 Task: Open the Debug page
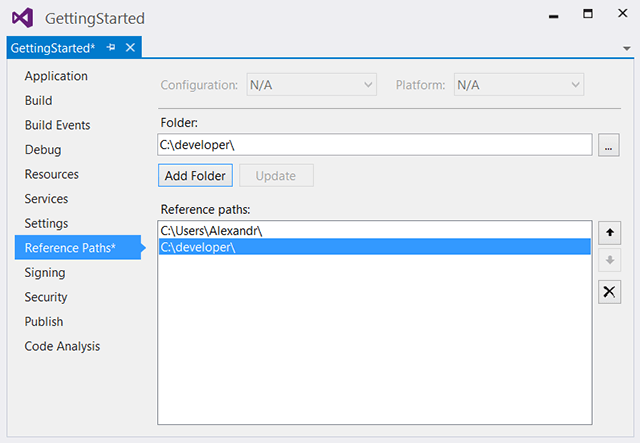tap(43, 150)
